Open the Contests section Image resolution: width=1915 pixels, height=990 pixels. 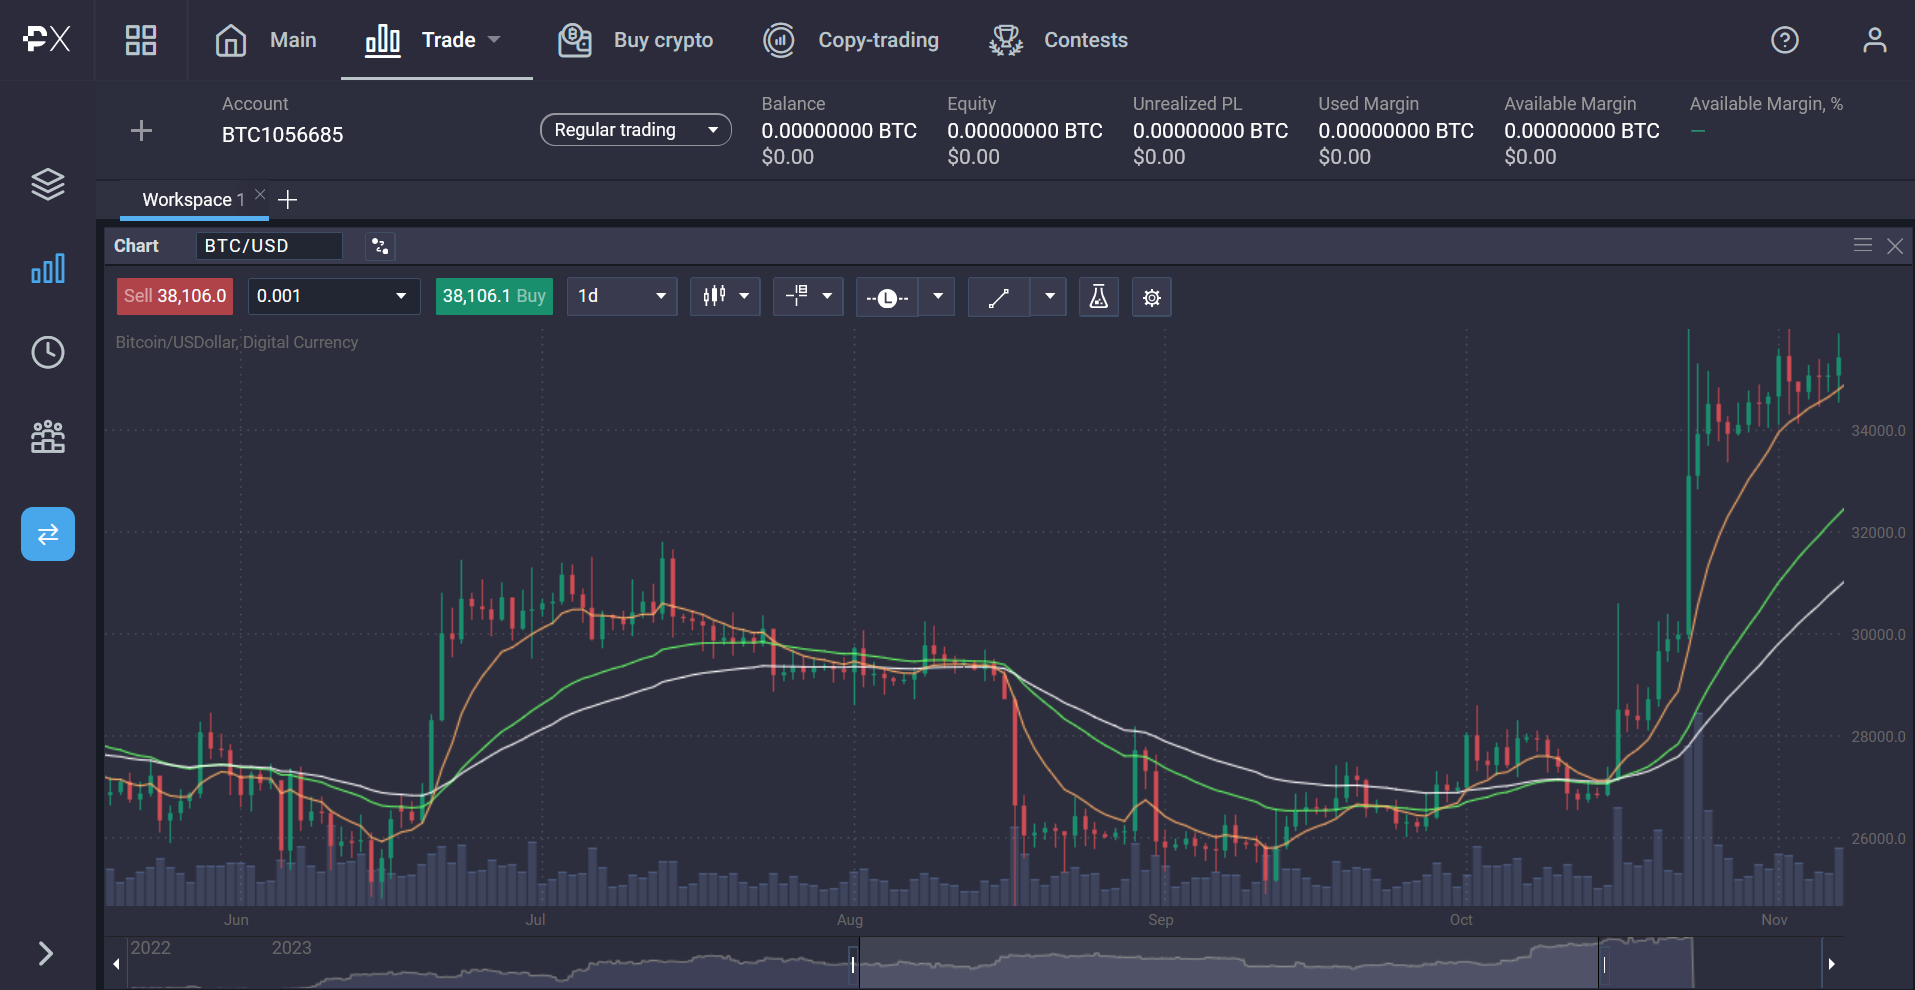[1058, 40]
